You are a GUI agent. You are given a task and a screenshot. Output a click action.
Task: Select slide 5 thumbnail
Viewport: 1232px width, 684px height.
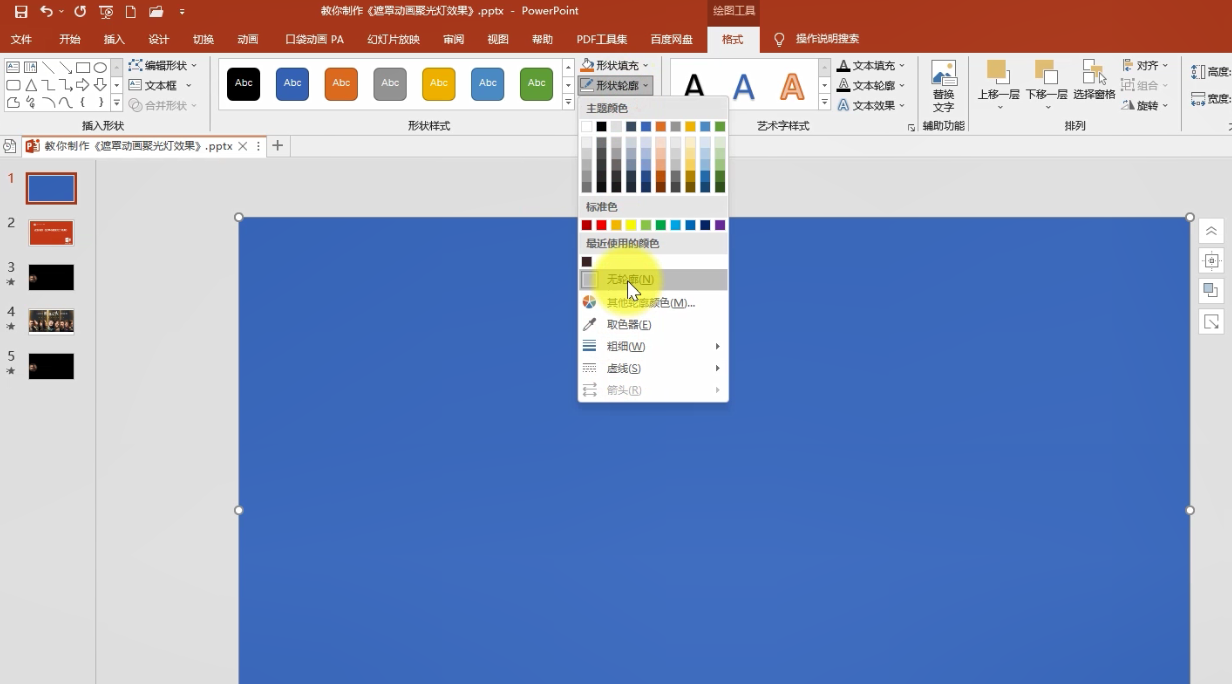coord(51,366)
